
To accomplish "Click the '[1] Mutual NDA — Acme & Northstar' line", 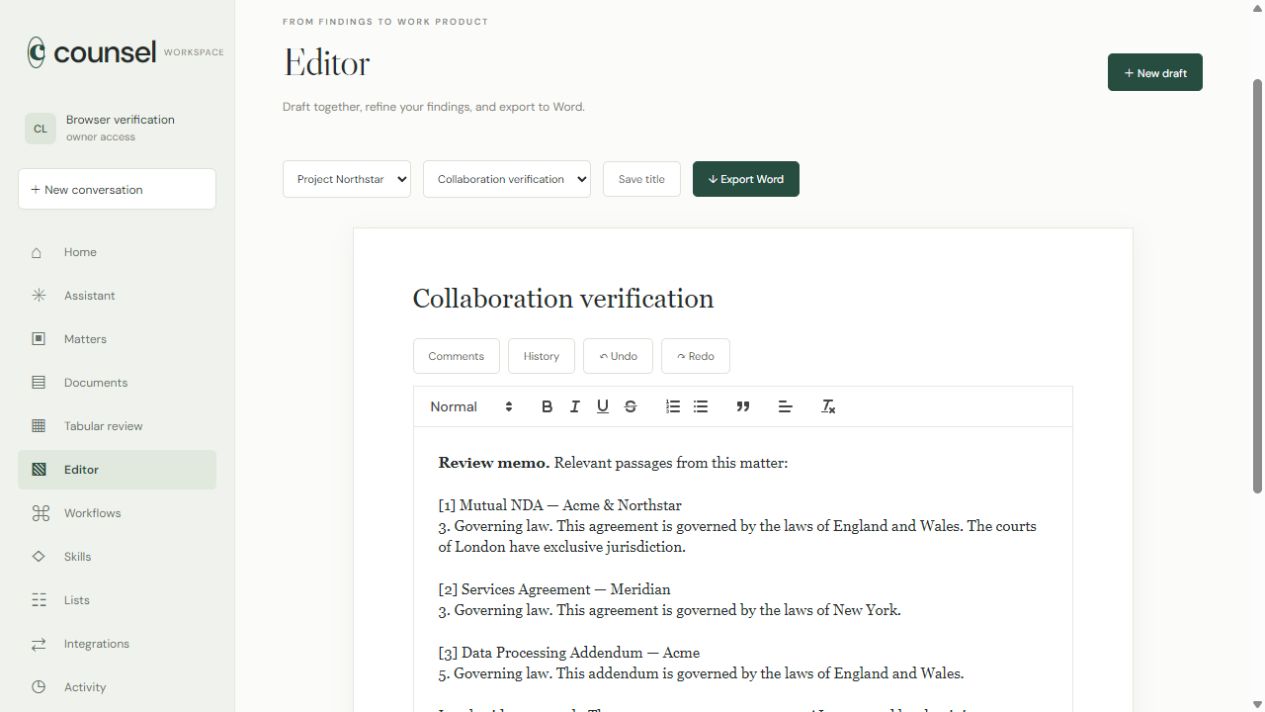I will tap(560, 505).
